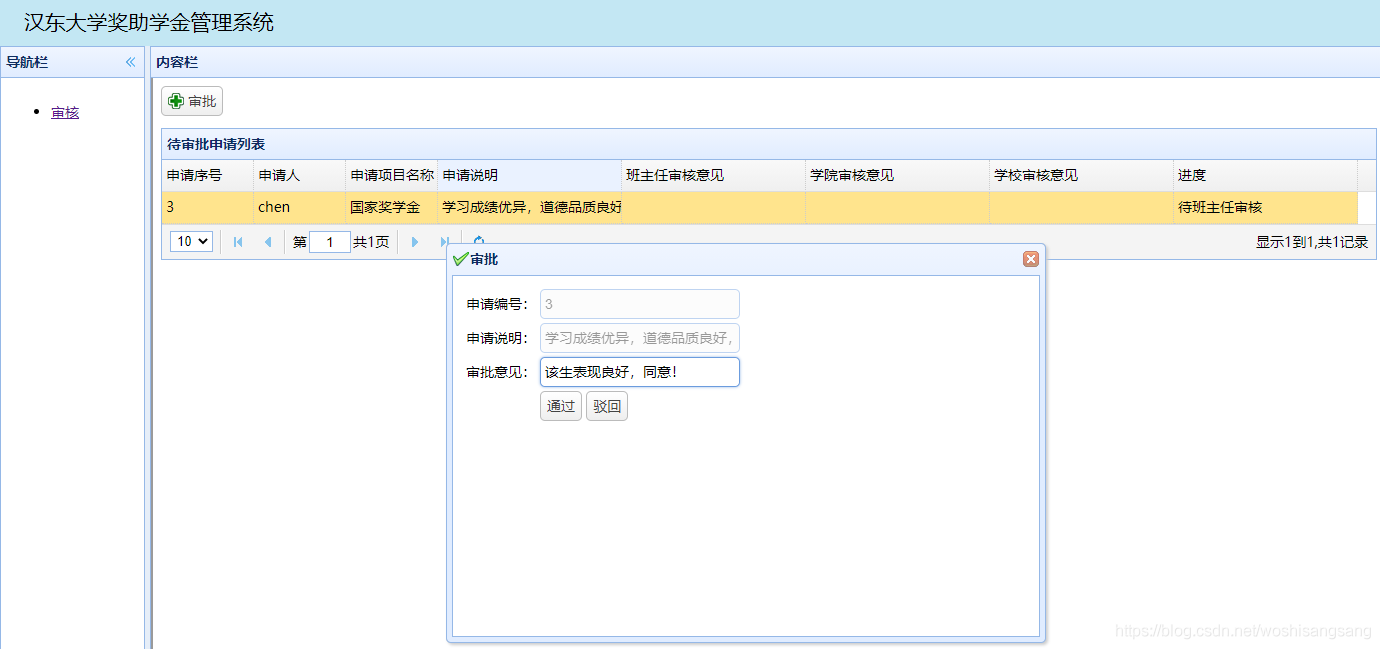Collapse the navigation panel with double-chevron icon
The height and width of the screenshot is (649, 1380).
tap(130, 62)
